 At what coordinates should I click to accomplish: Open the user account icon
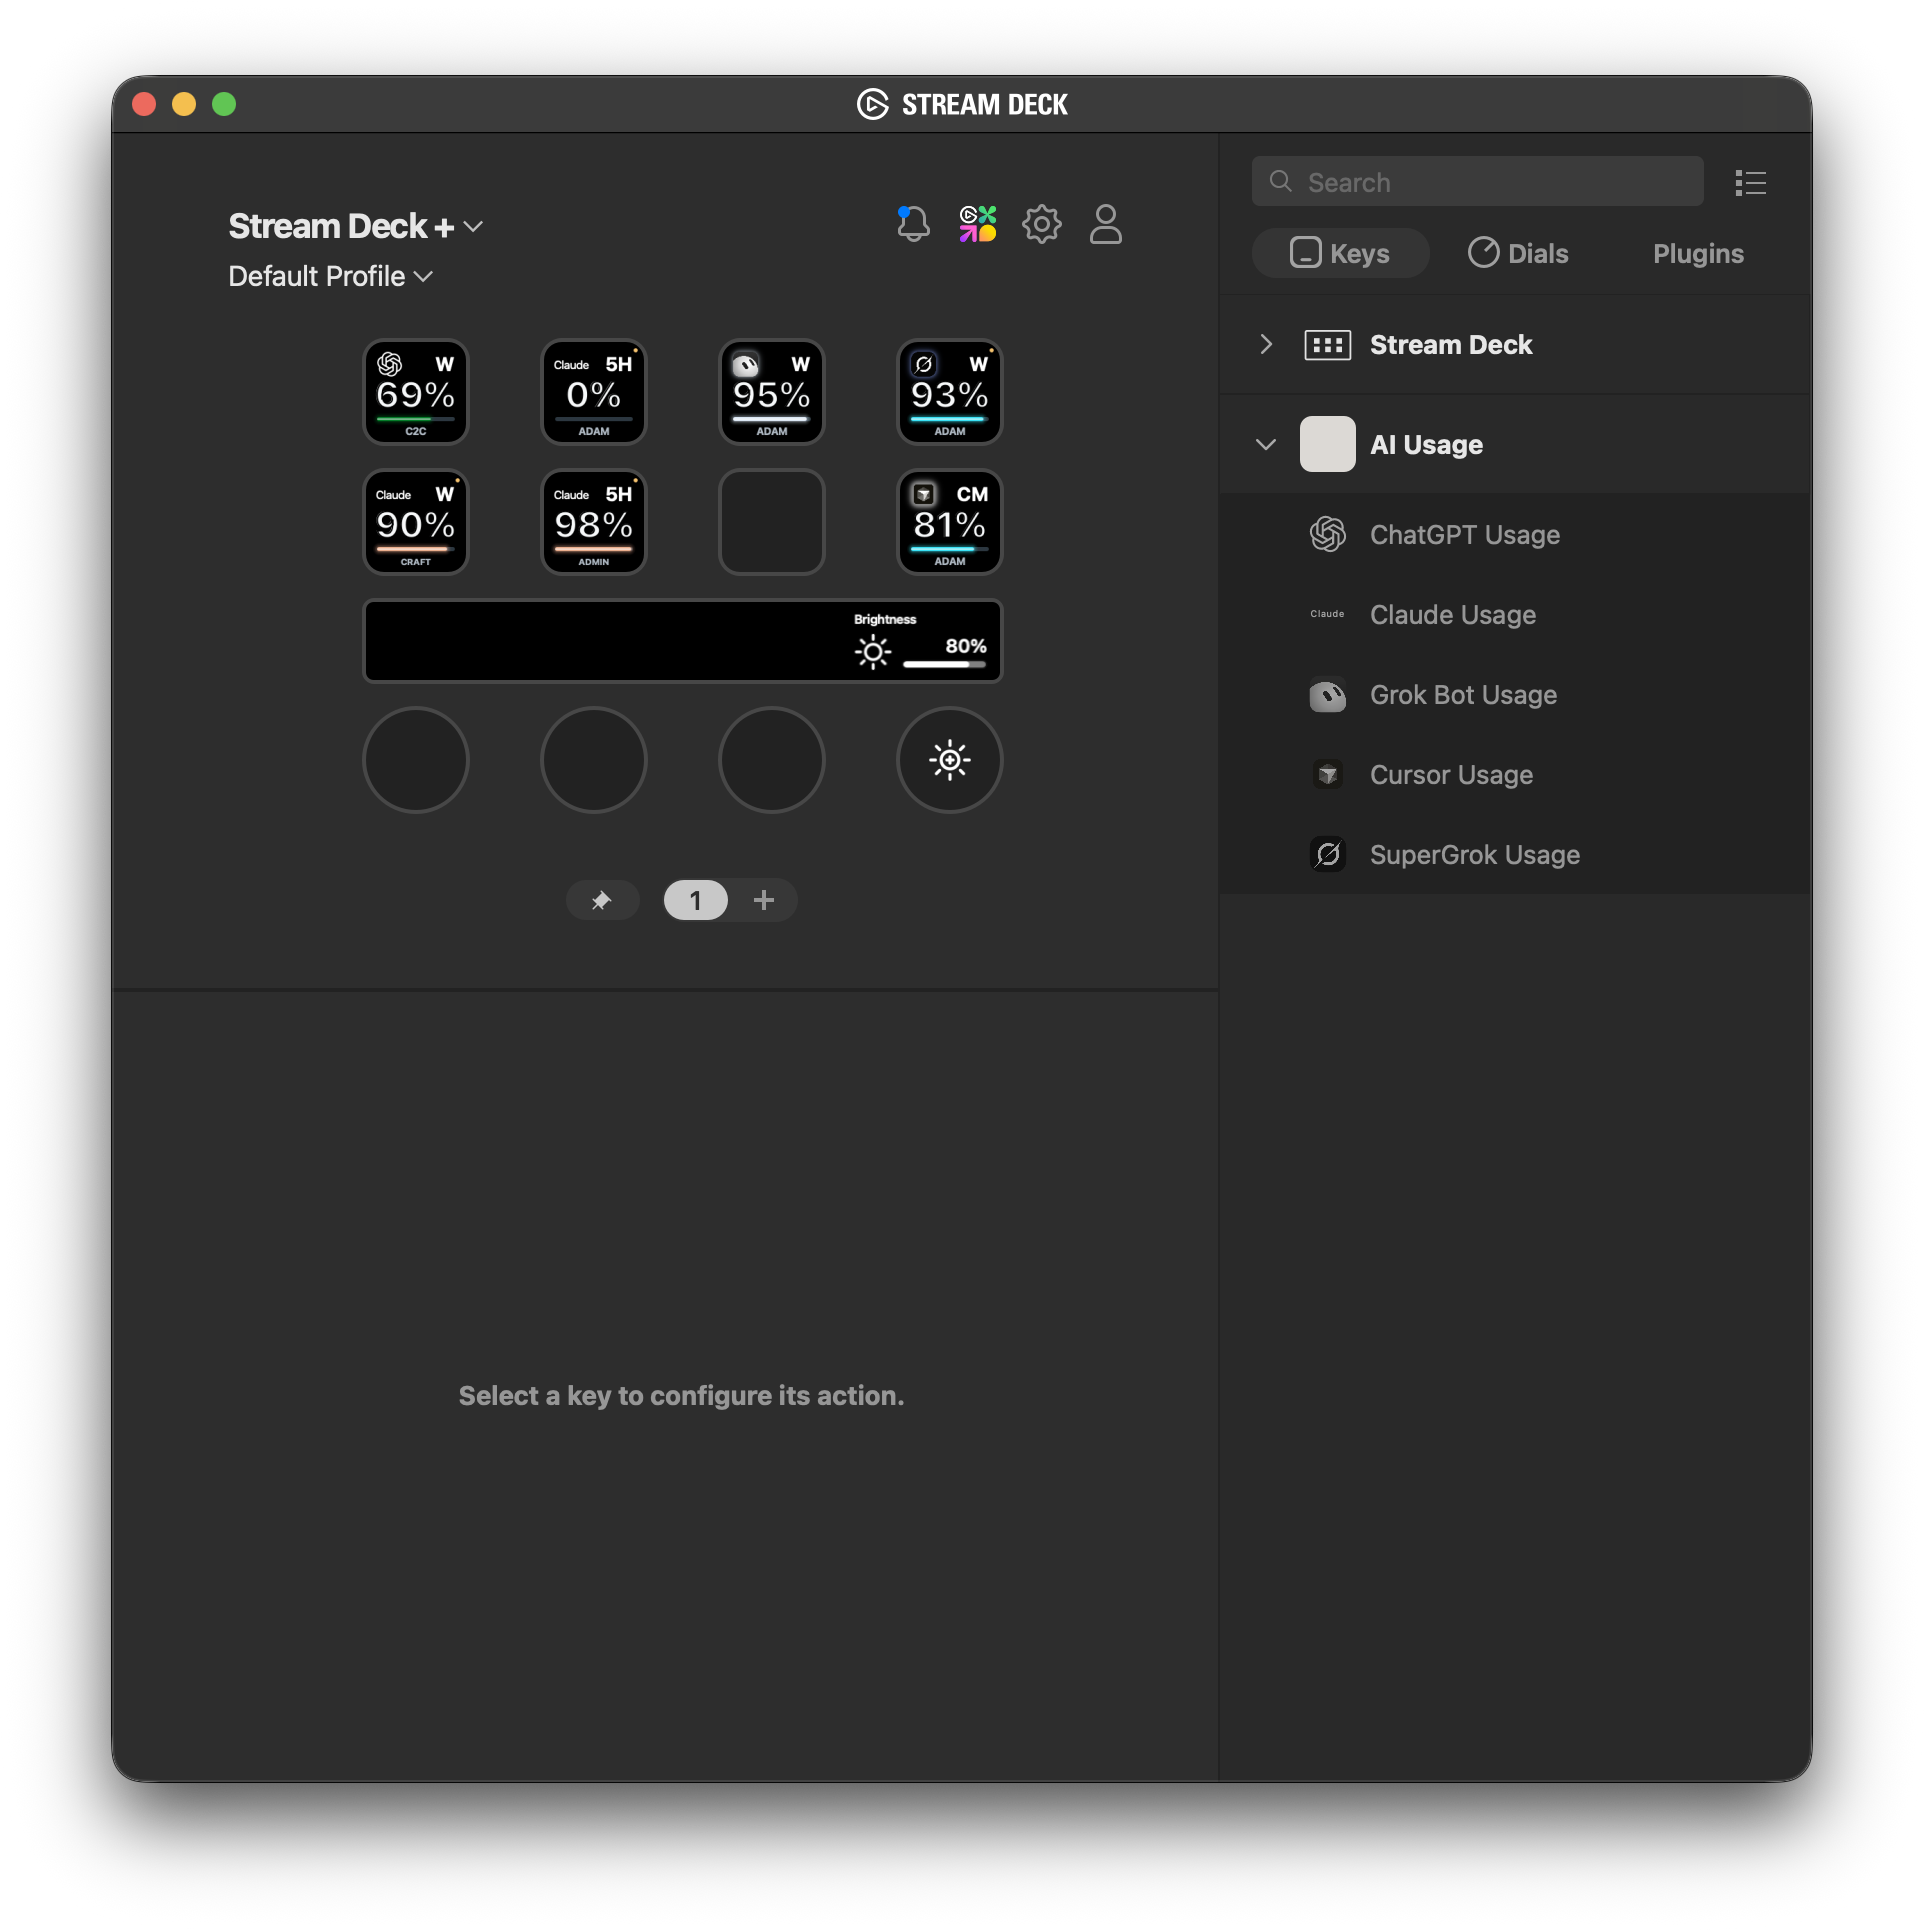point(1105,224)
